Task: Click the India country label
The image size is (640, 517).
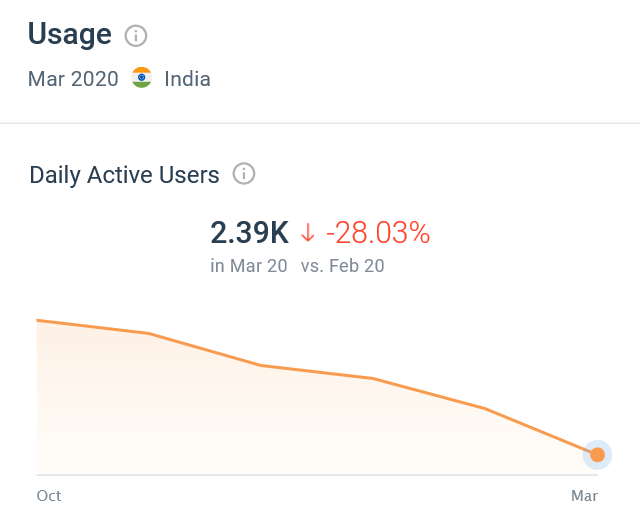Action: (x=187, y=79)
